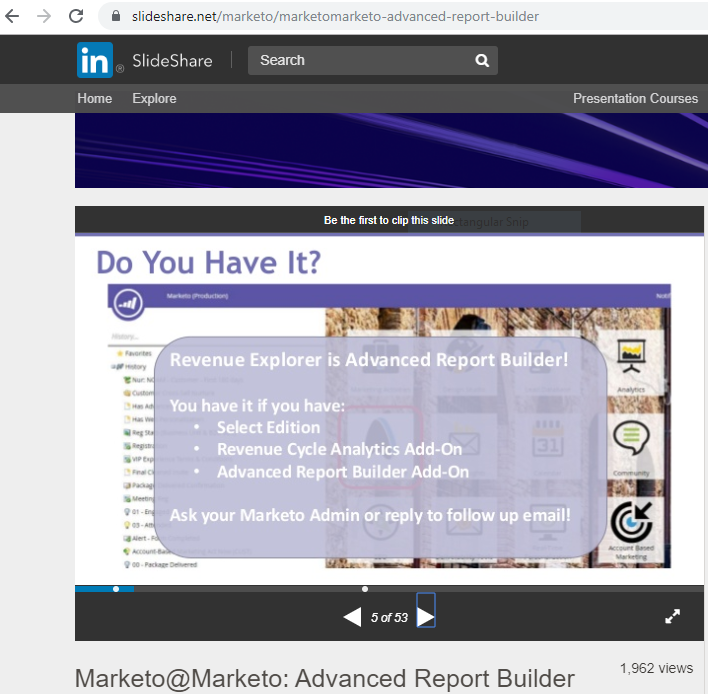The width and height of the screenshot is (708, 694).
Task: Click the browser back arrow
Action: tap(12, 16)
